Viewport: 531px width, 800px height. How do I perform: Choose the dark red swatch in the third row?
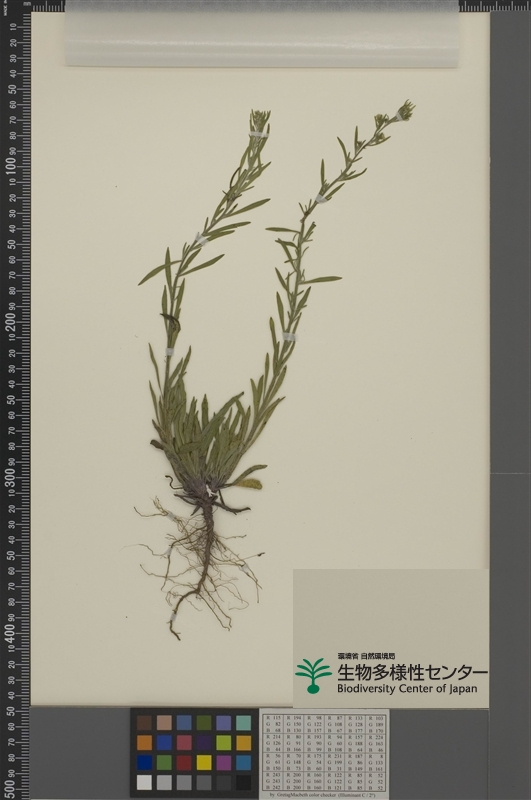pos(184,763)
